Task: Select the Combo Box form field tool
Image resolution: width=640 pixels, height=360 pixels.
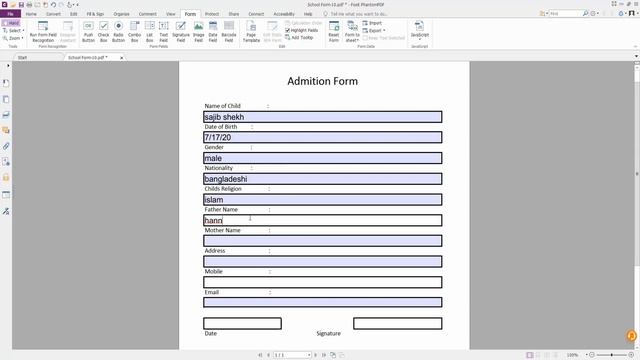Action: point(134,31)
